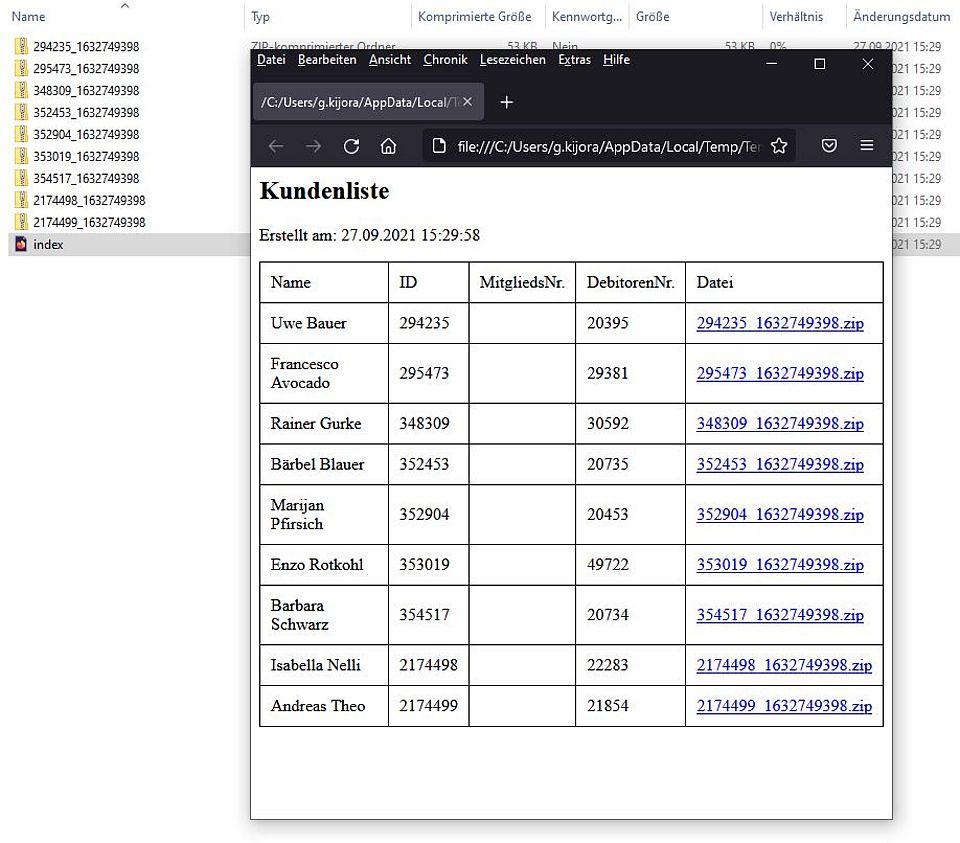Download 294235_1632749398.zip link for Uwe Bauer
The height and width of the screenshot is (843, 960).
(780, 323)
